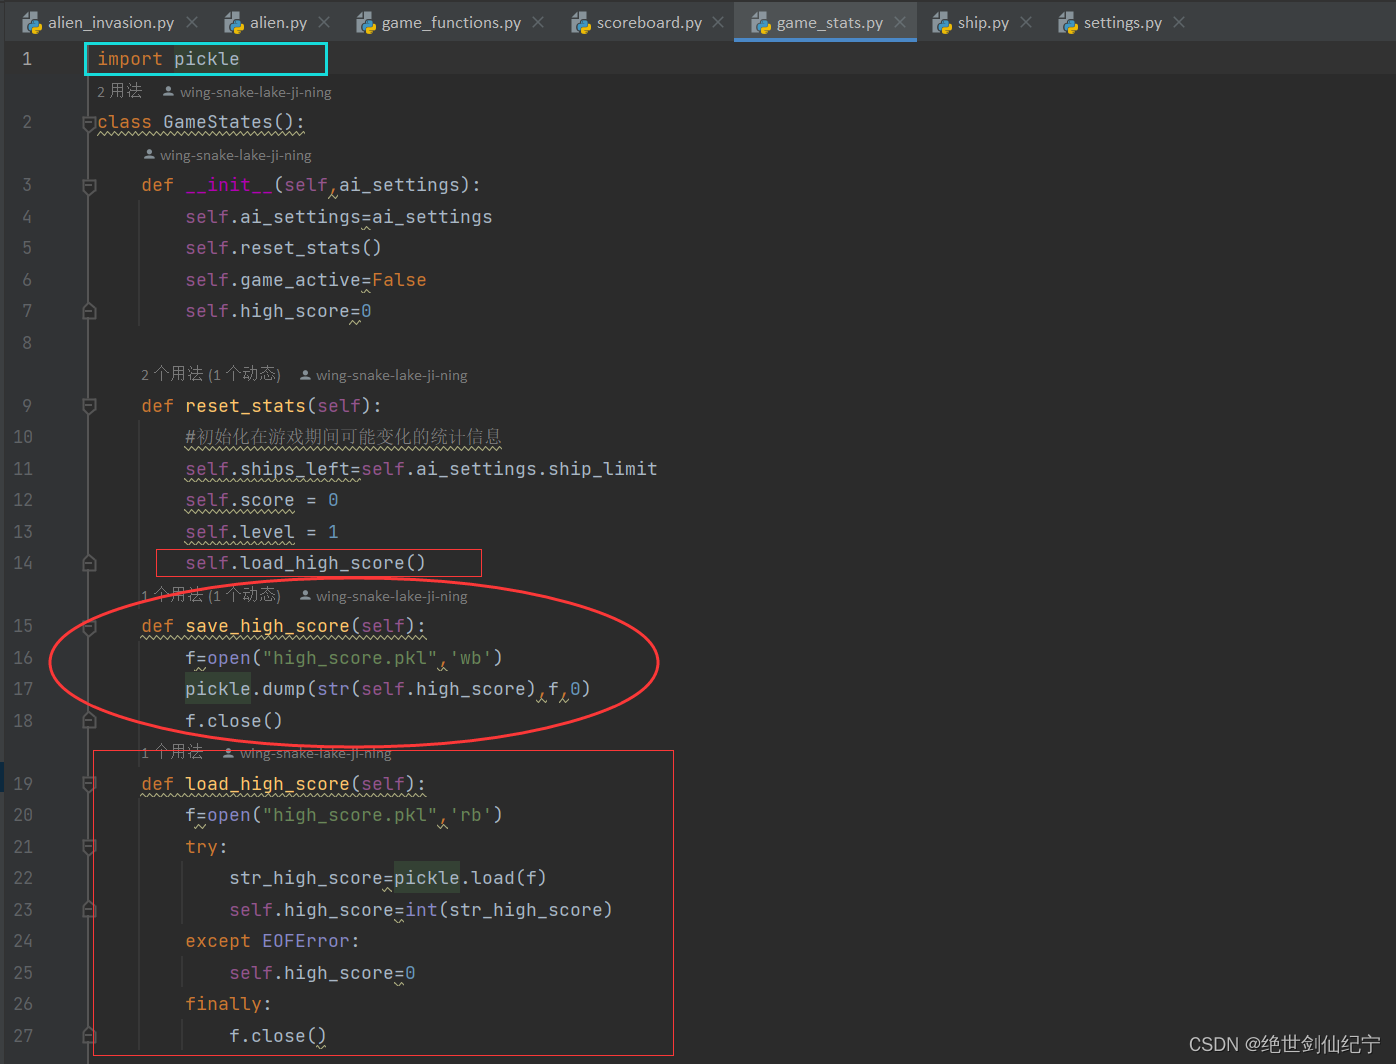The height and width of the screenshot is (1064, 1396).
Task: Click author hint above __init__ method
Action: [227, 155]
